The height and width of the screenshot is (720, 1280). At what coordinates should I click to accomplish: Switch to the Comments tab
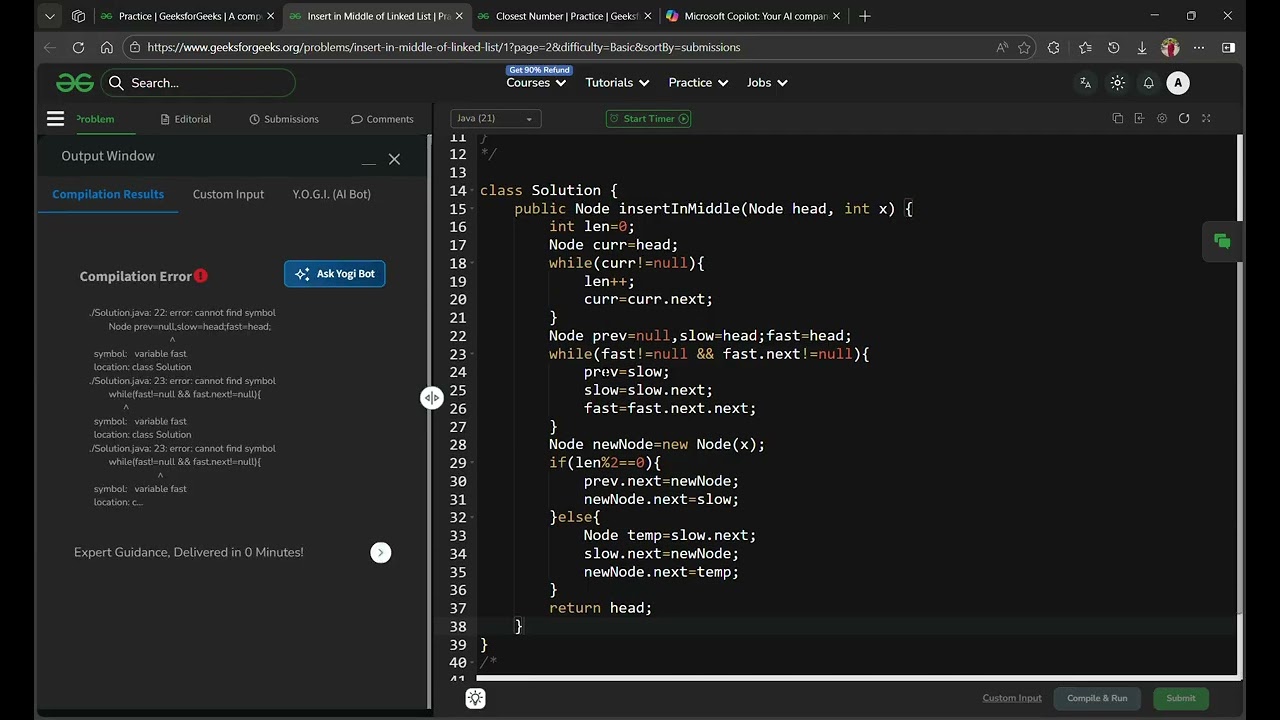point(382,119)
